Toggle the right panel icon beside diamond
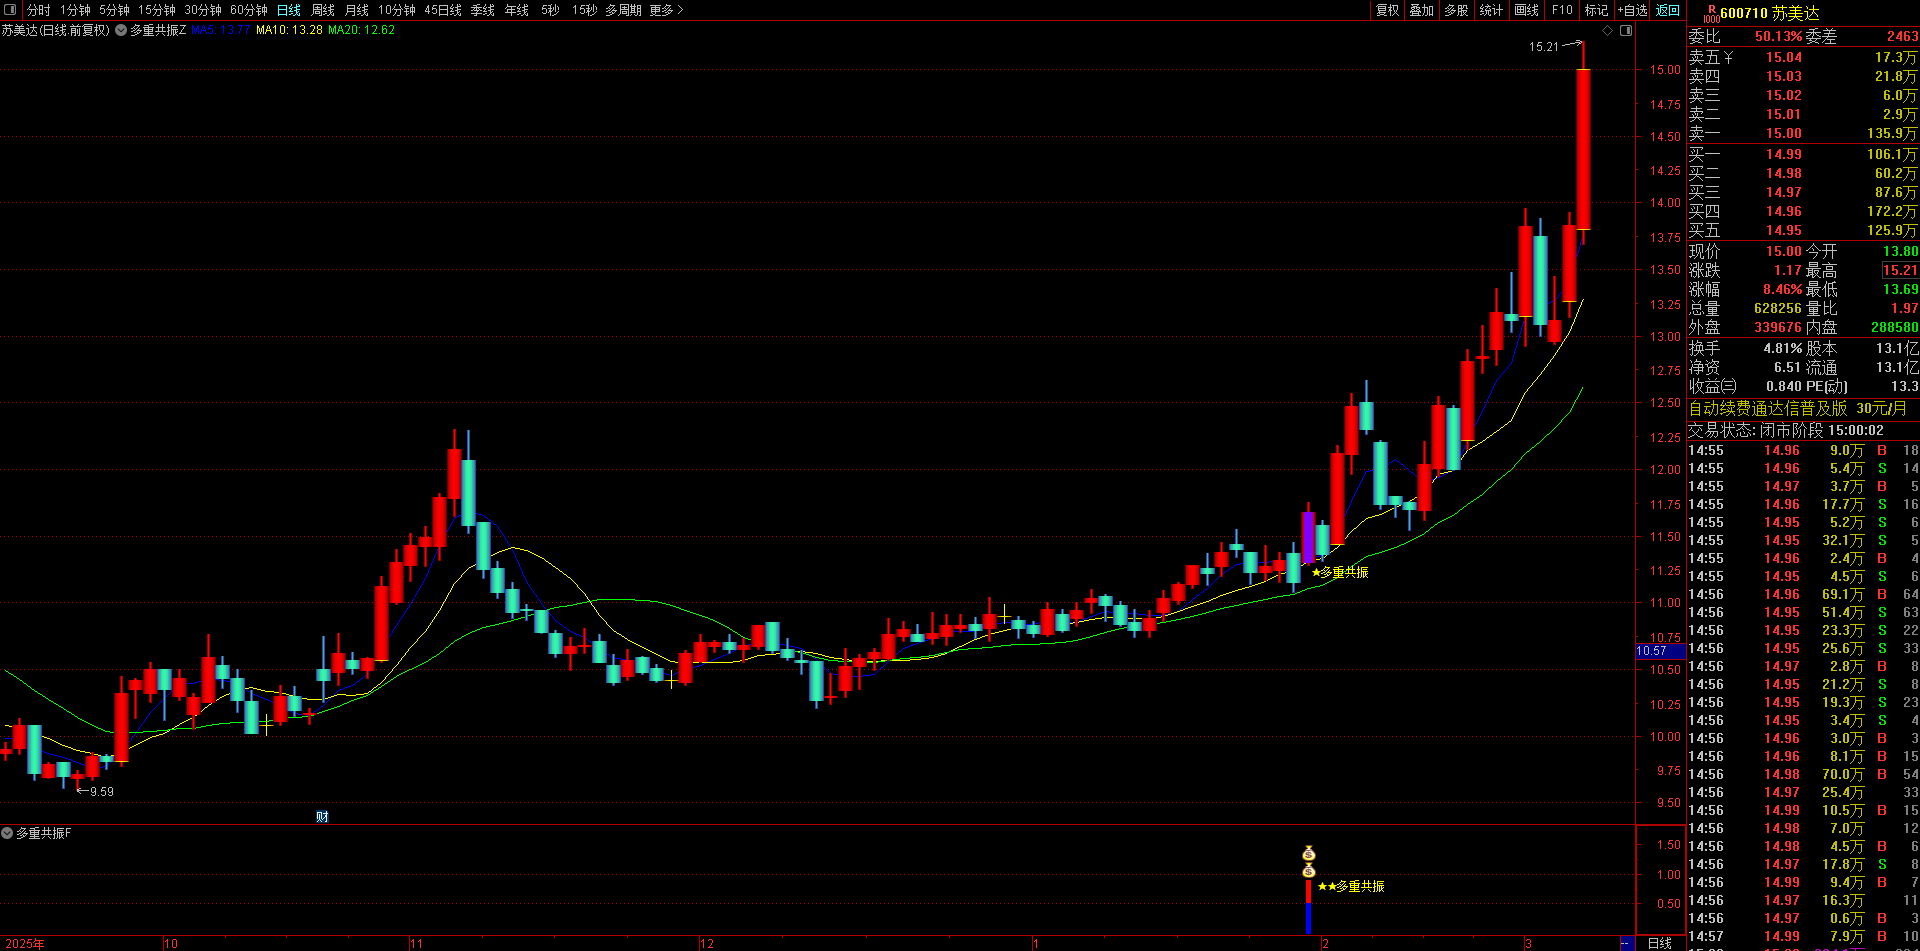1920x951 pixels. click(x=1626, y=30)
